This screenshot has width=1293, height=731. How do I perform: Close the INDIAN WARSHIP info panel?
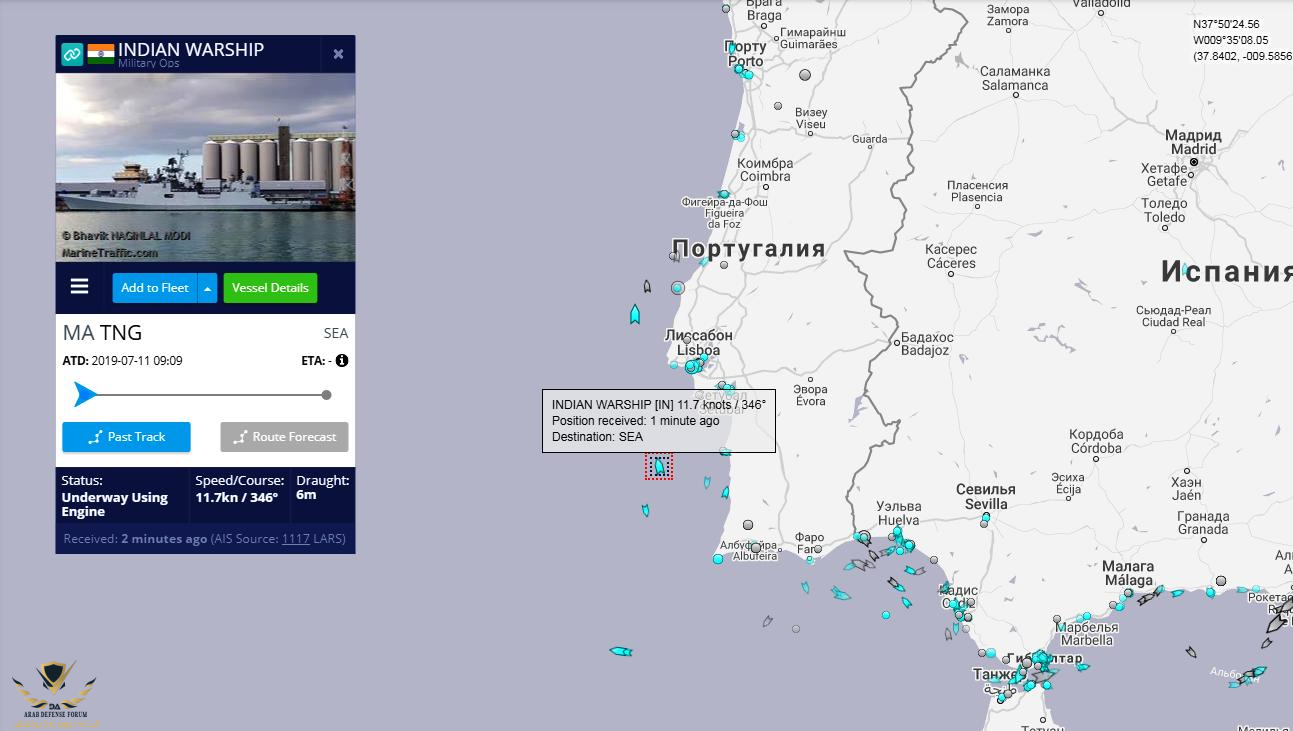(x=338, y=54)
